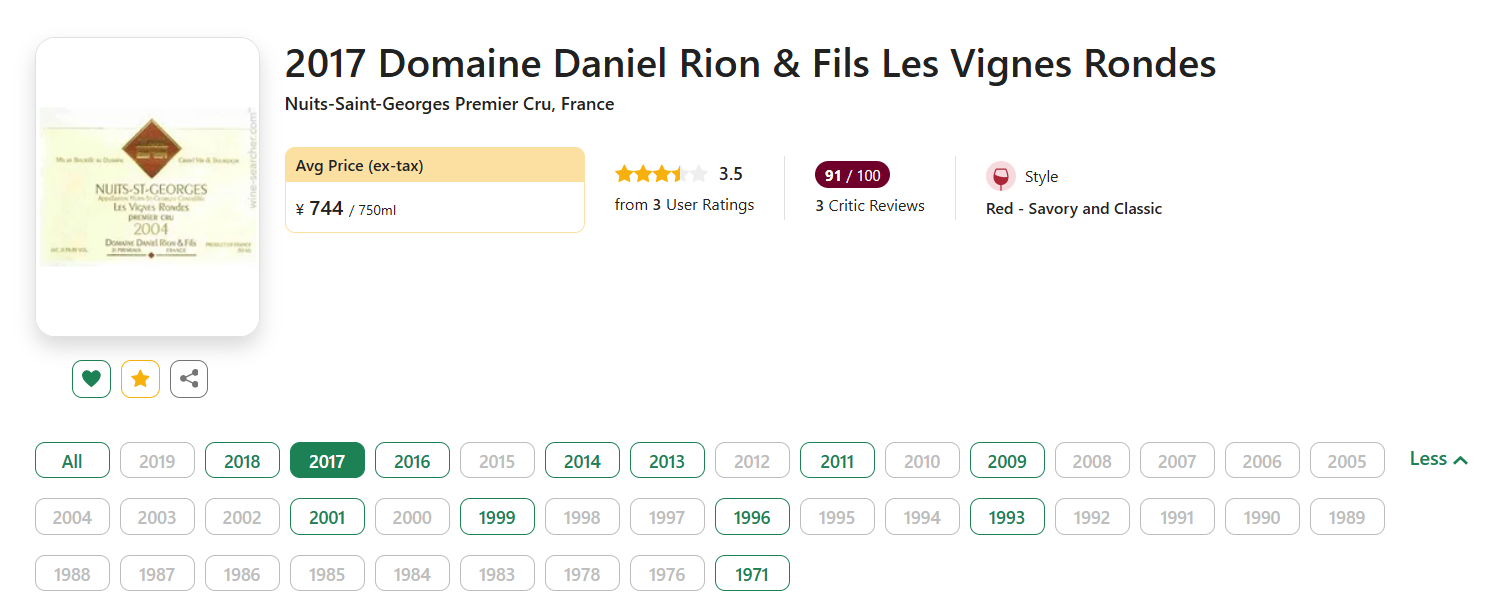Click the share icon below label
1501x612 pixels.
tap(189, 379)
